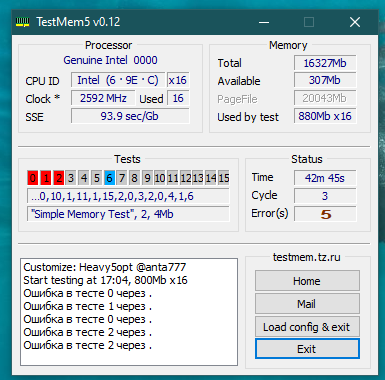
Task: Select gray test box 12
Action: tap(185, 178)
